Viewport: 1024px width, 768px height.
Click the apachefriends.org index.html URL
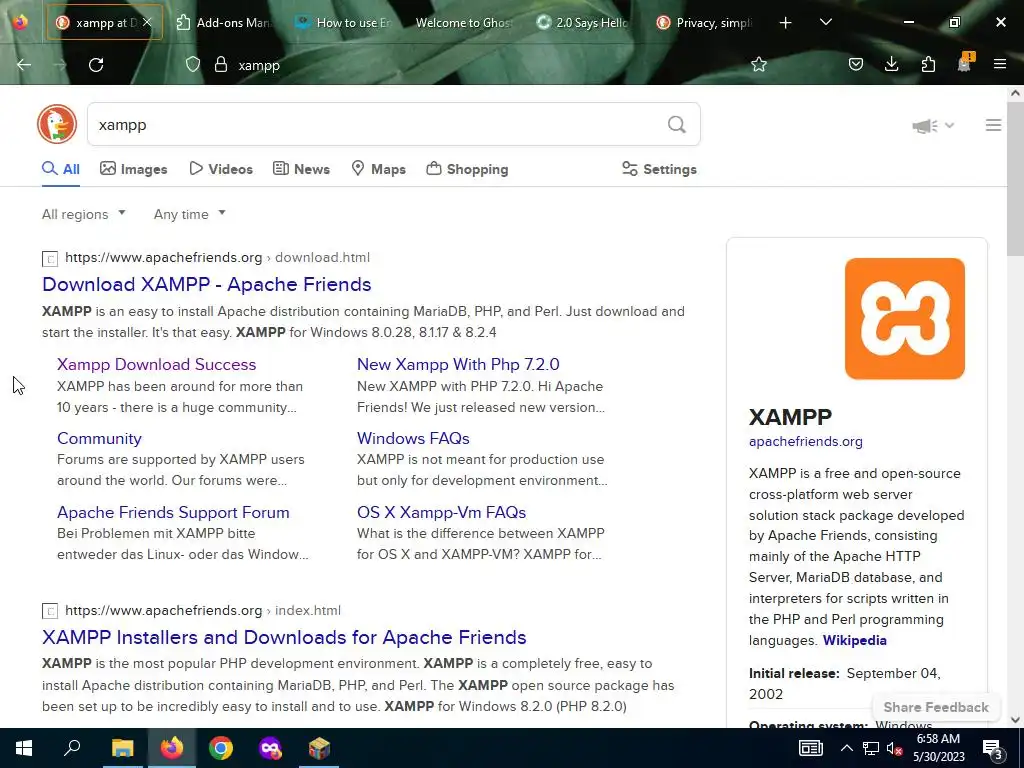tap(203, 611)
